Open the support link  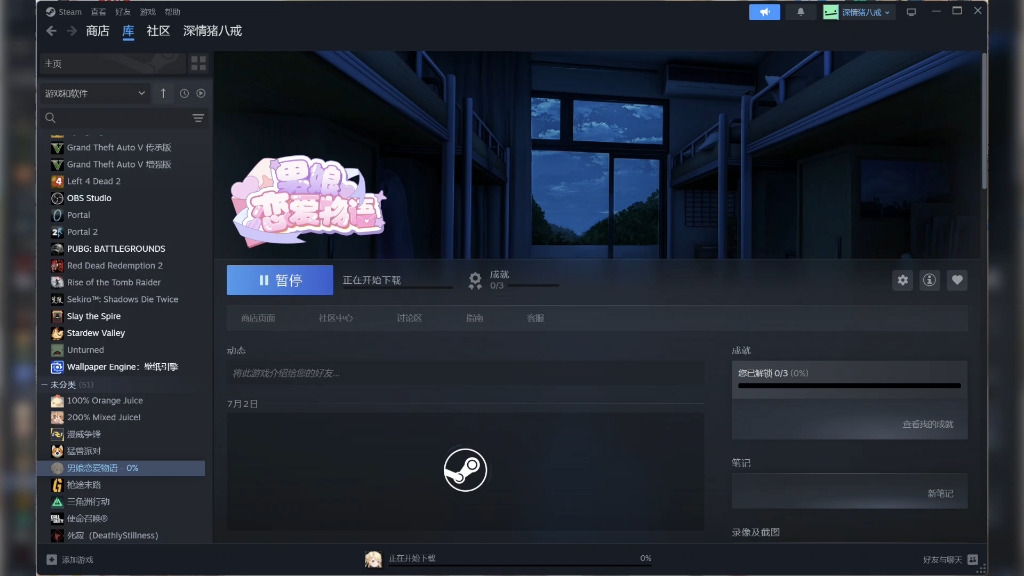(536, 318)
